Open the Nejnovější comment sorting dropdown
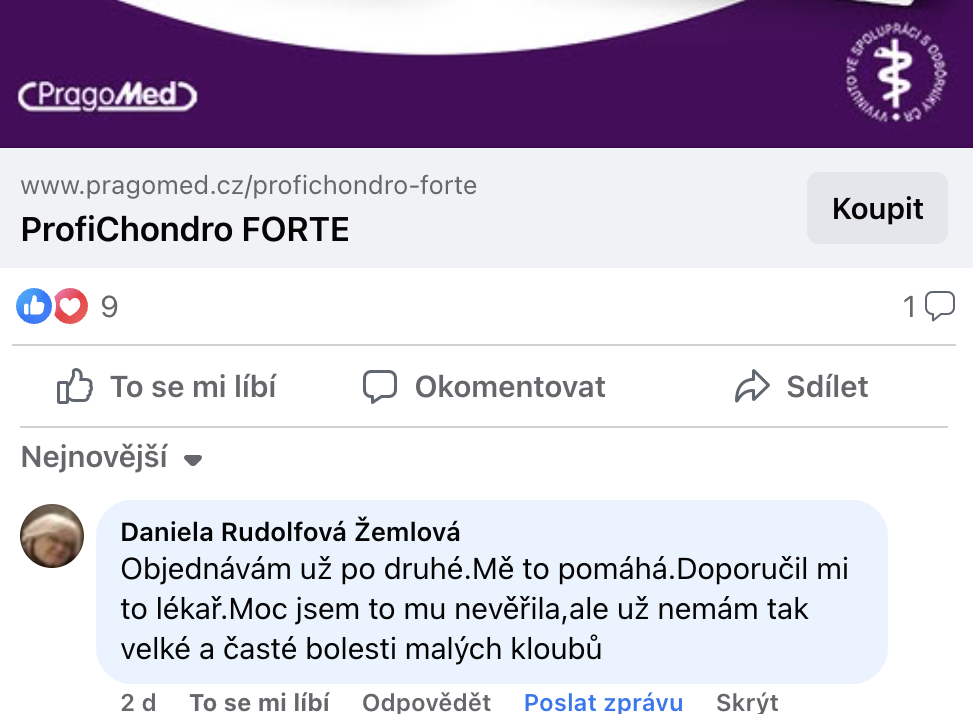The image size is (973, 714). 95,458
